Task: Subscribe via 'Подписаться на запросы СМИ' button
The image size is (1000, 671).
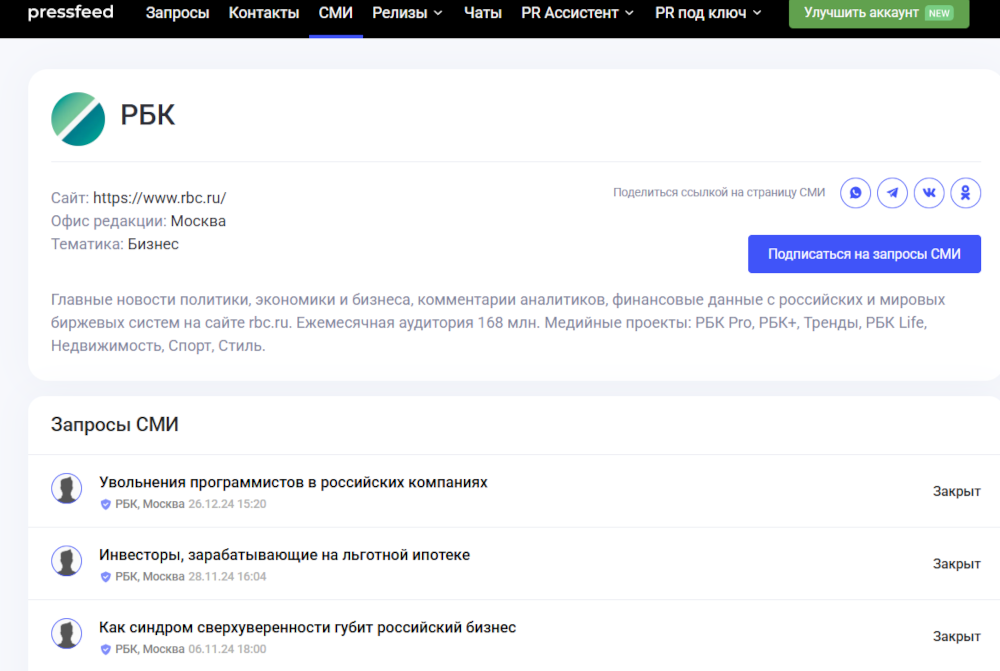Action: (864, 254)
